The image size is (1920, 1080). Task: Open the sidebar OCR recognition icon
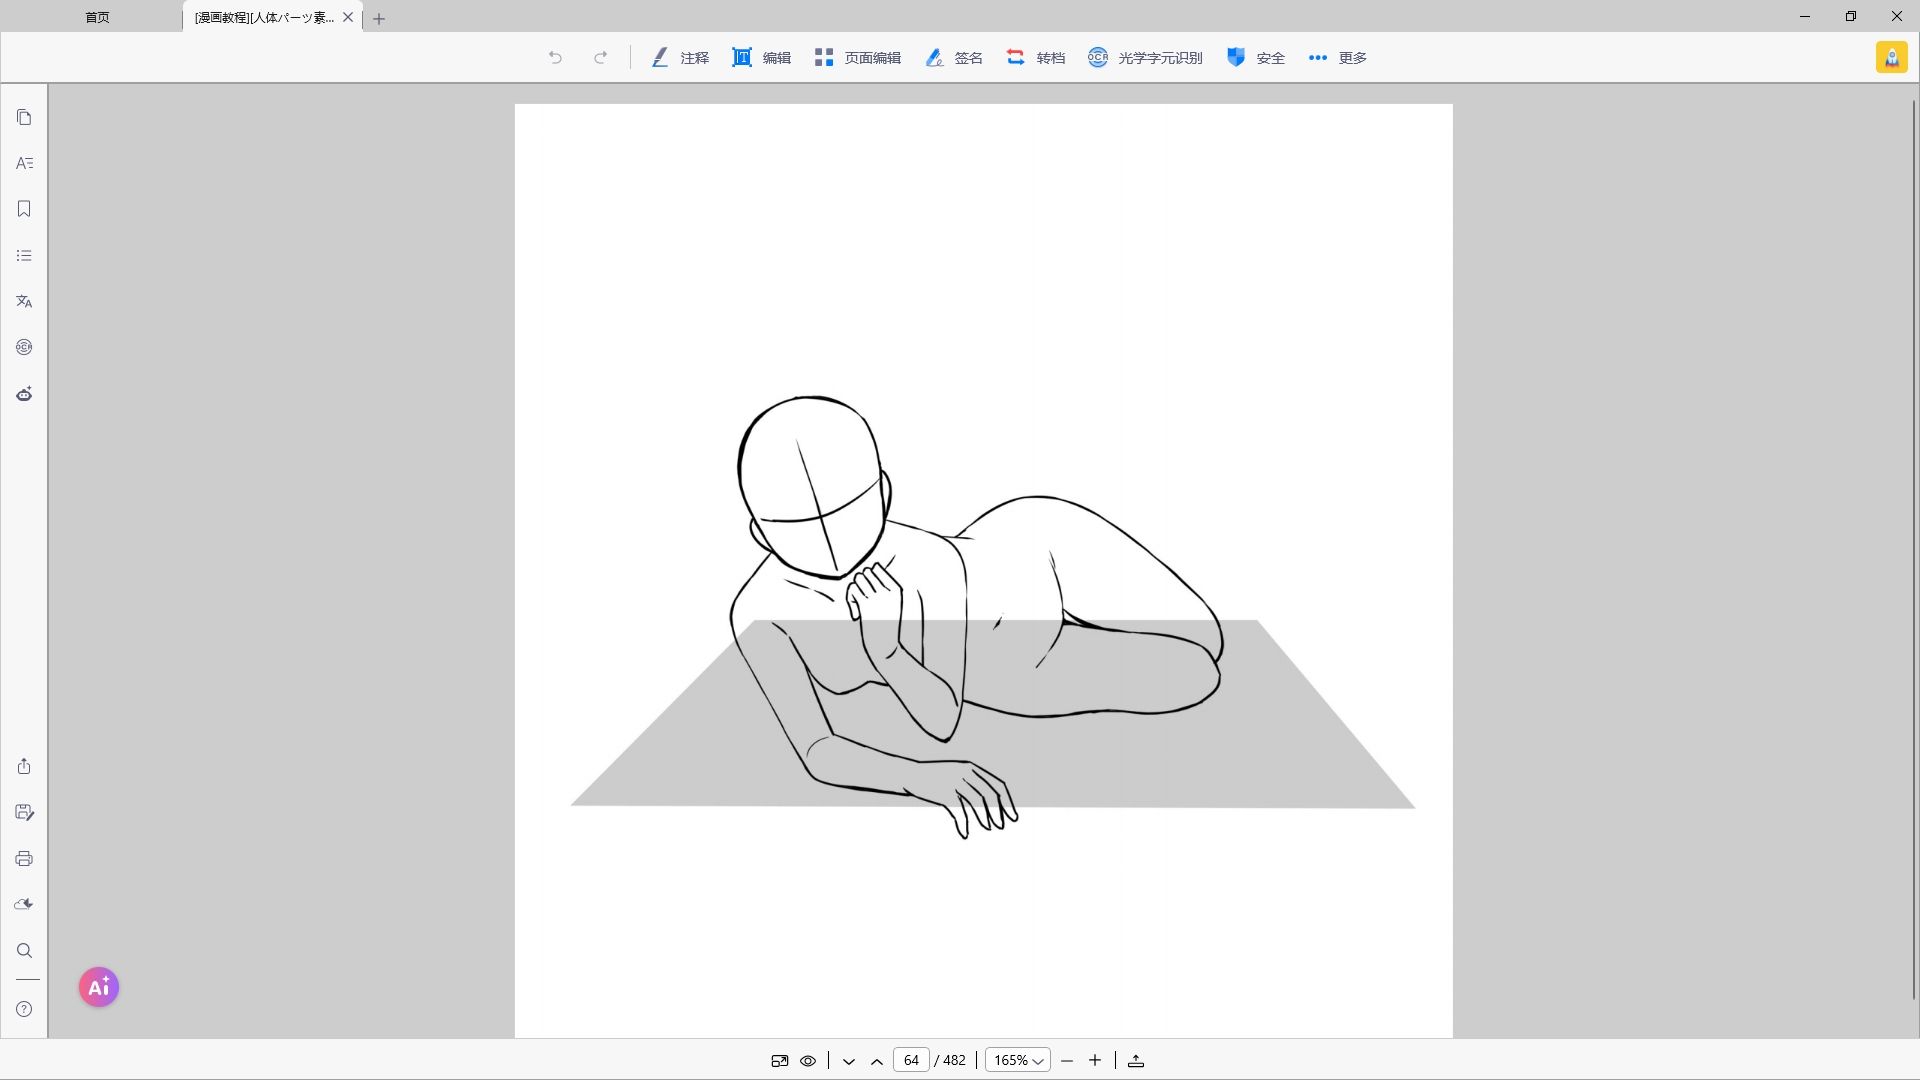(24, 347)
